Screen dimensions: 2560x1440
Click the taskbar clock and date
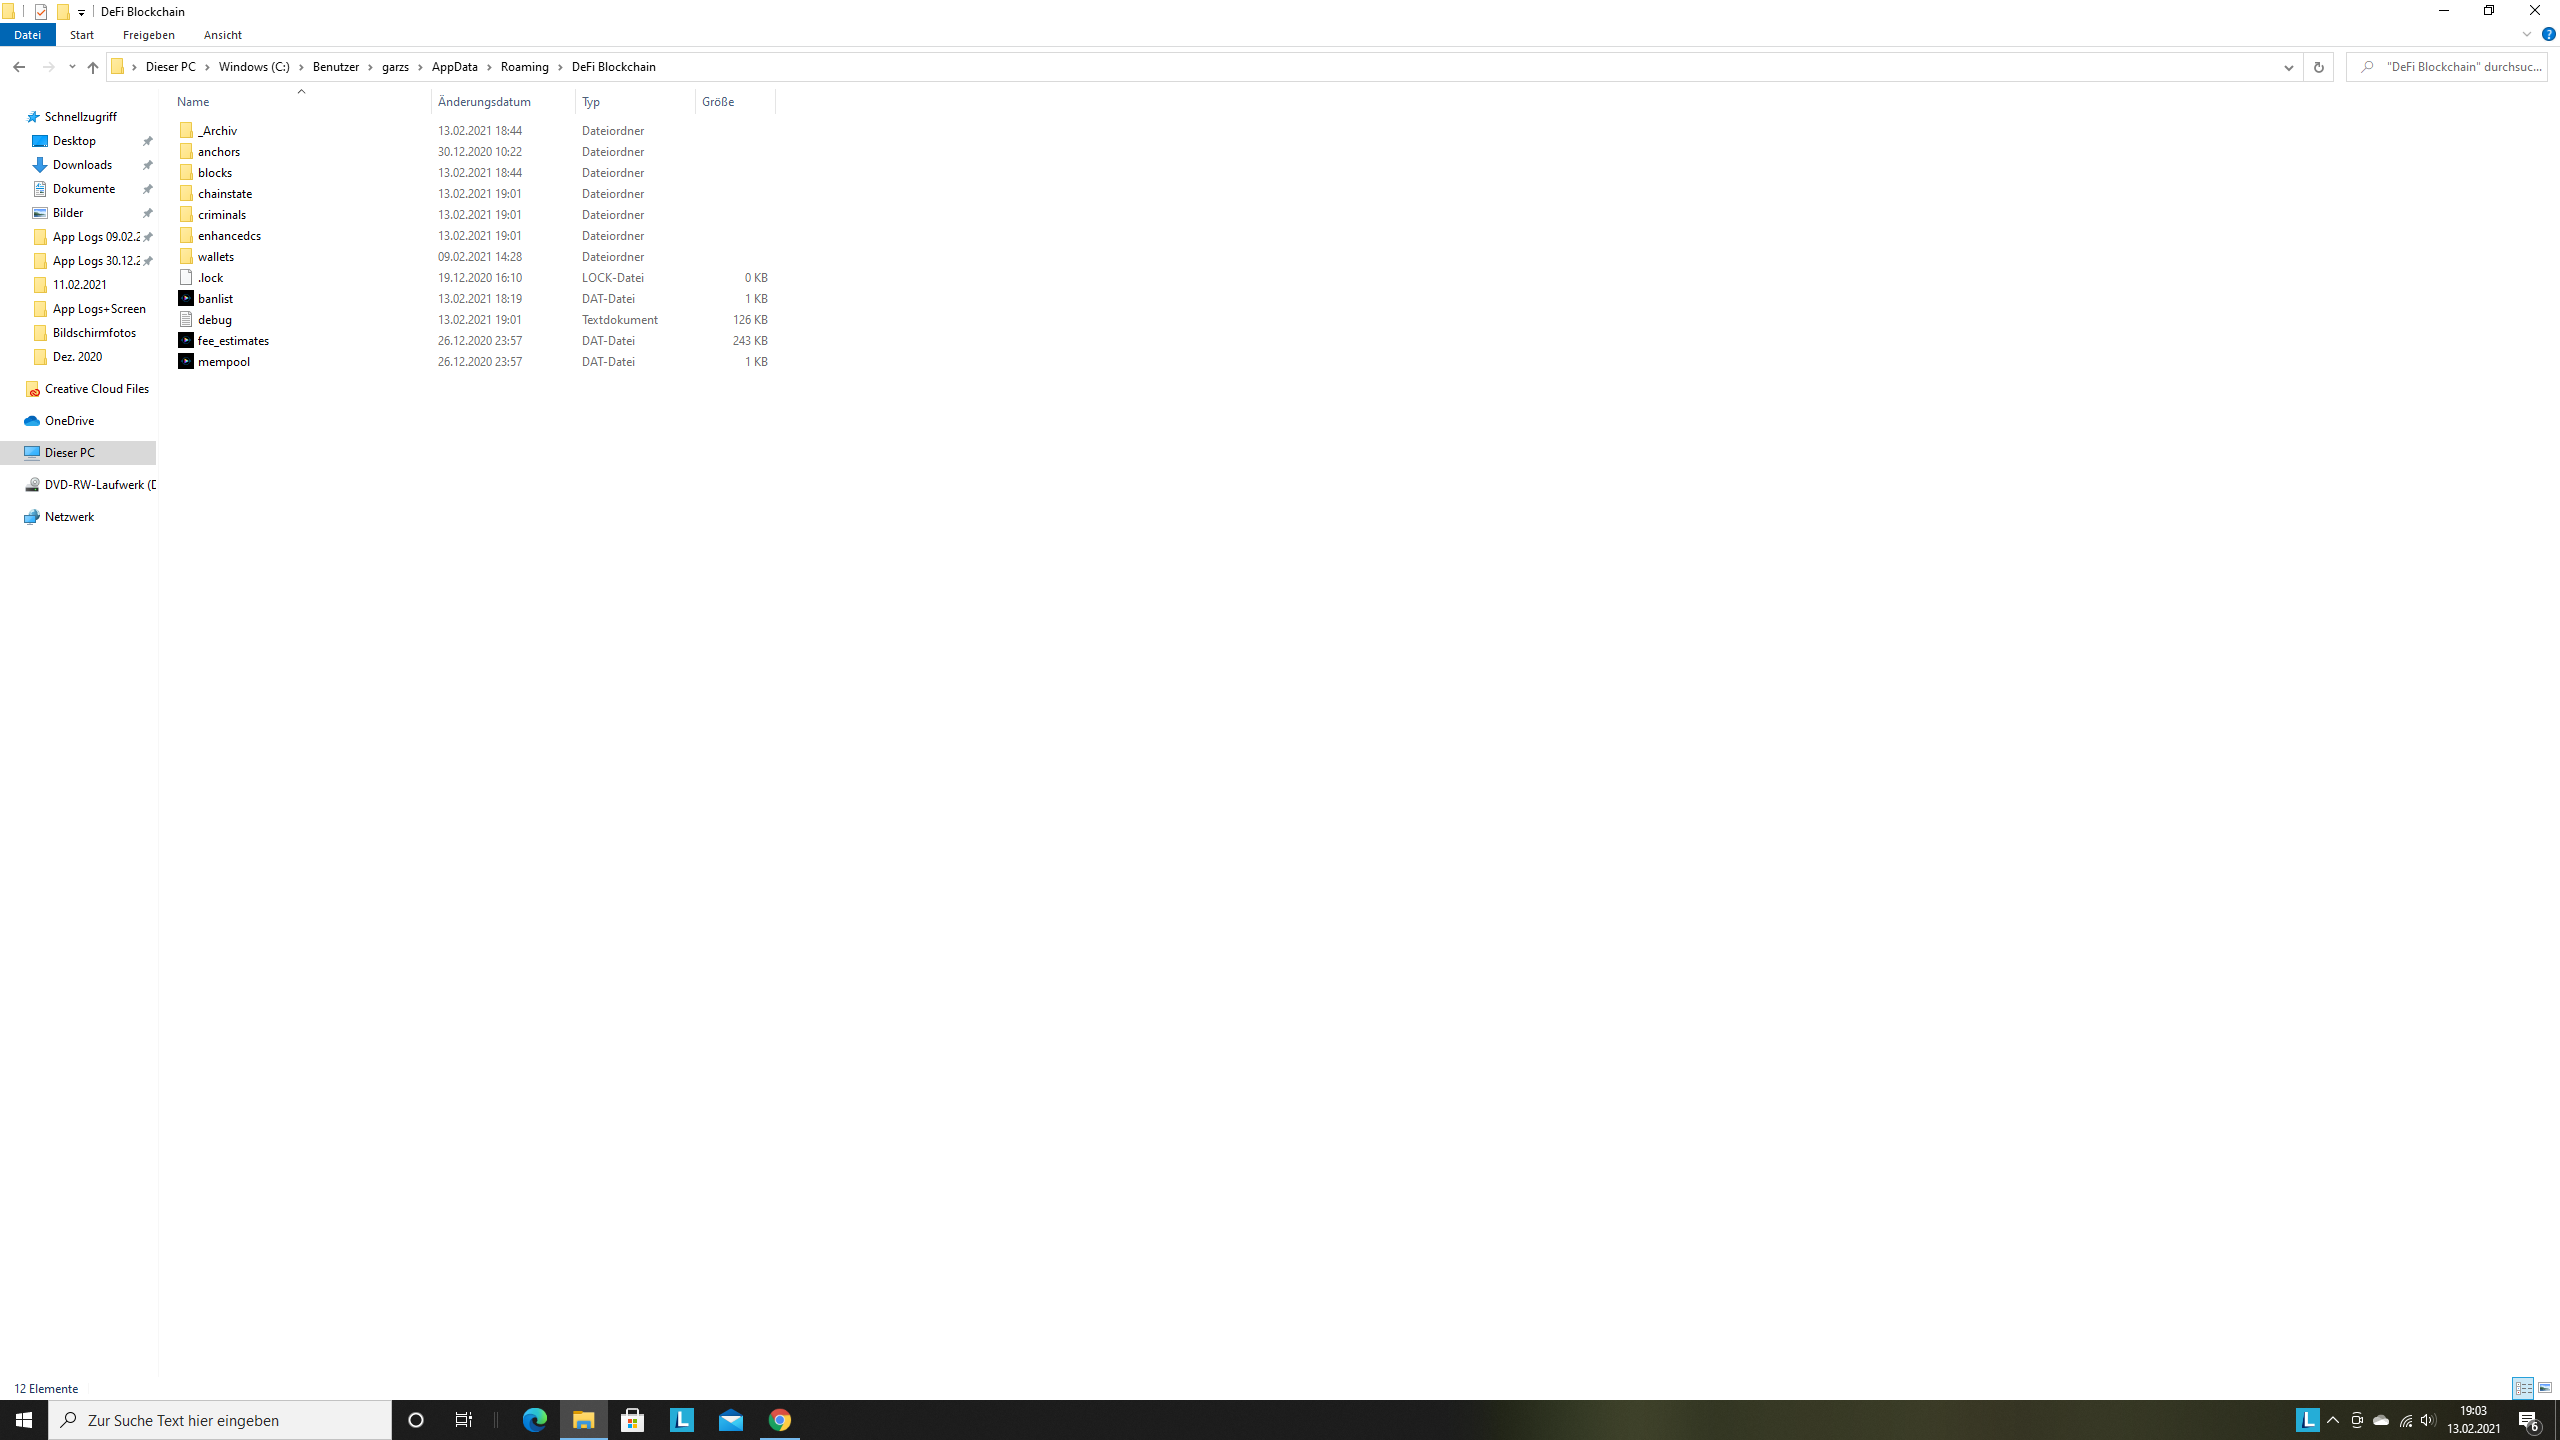[x=2474, y=1420]
